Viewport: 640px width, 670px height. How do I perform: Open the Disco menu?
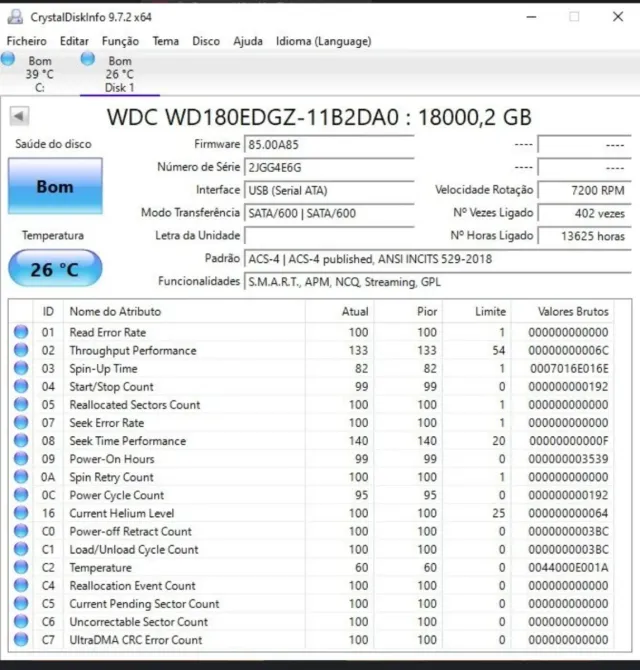pyautogui.click(x=206, y=41)
